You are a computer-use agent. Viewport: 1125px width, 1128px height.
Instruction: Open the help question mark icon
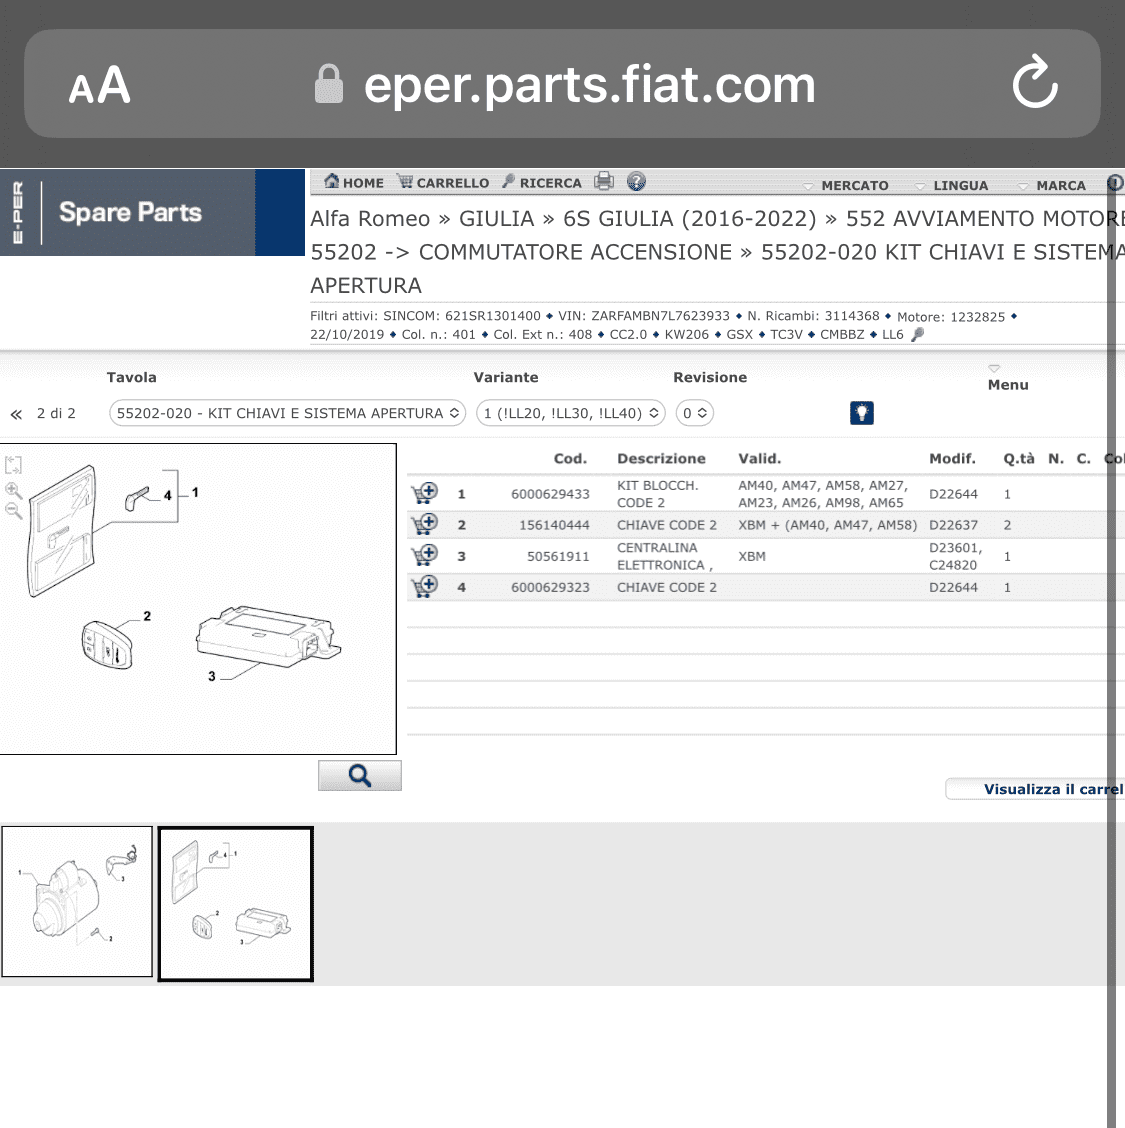pos(636,181)
